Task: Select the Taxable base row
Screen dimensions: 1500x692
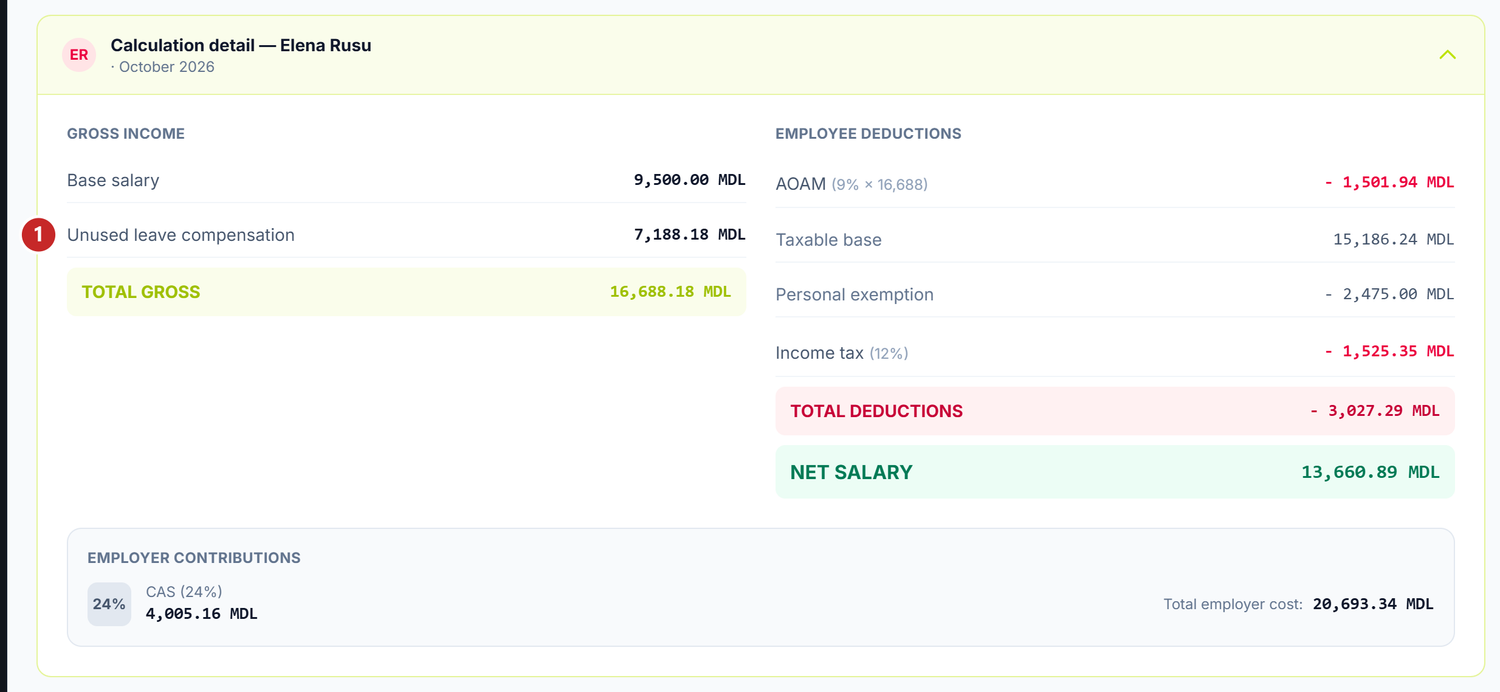Action: [1115, 239]
